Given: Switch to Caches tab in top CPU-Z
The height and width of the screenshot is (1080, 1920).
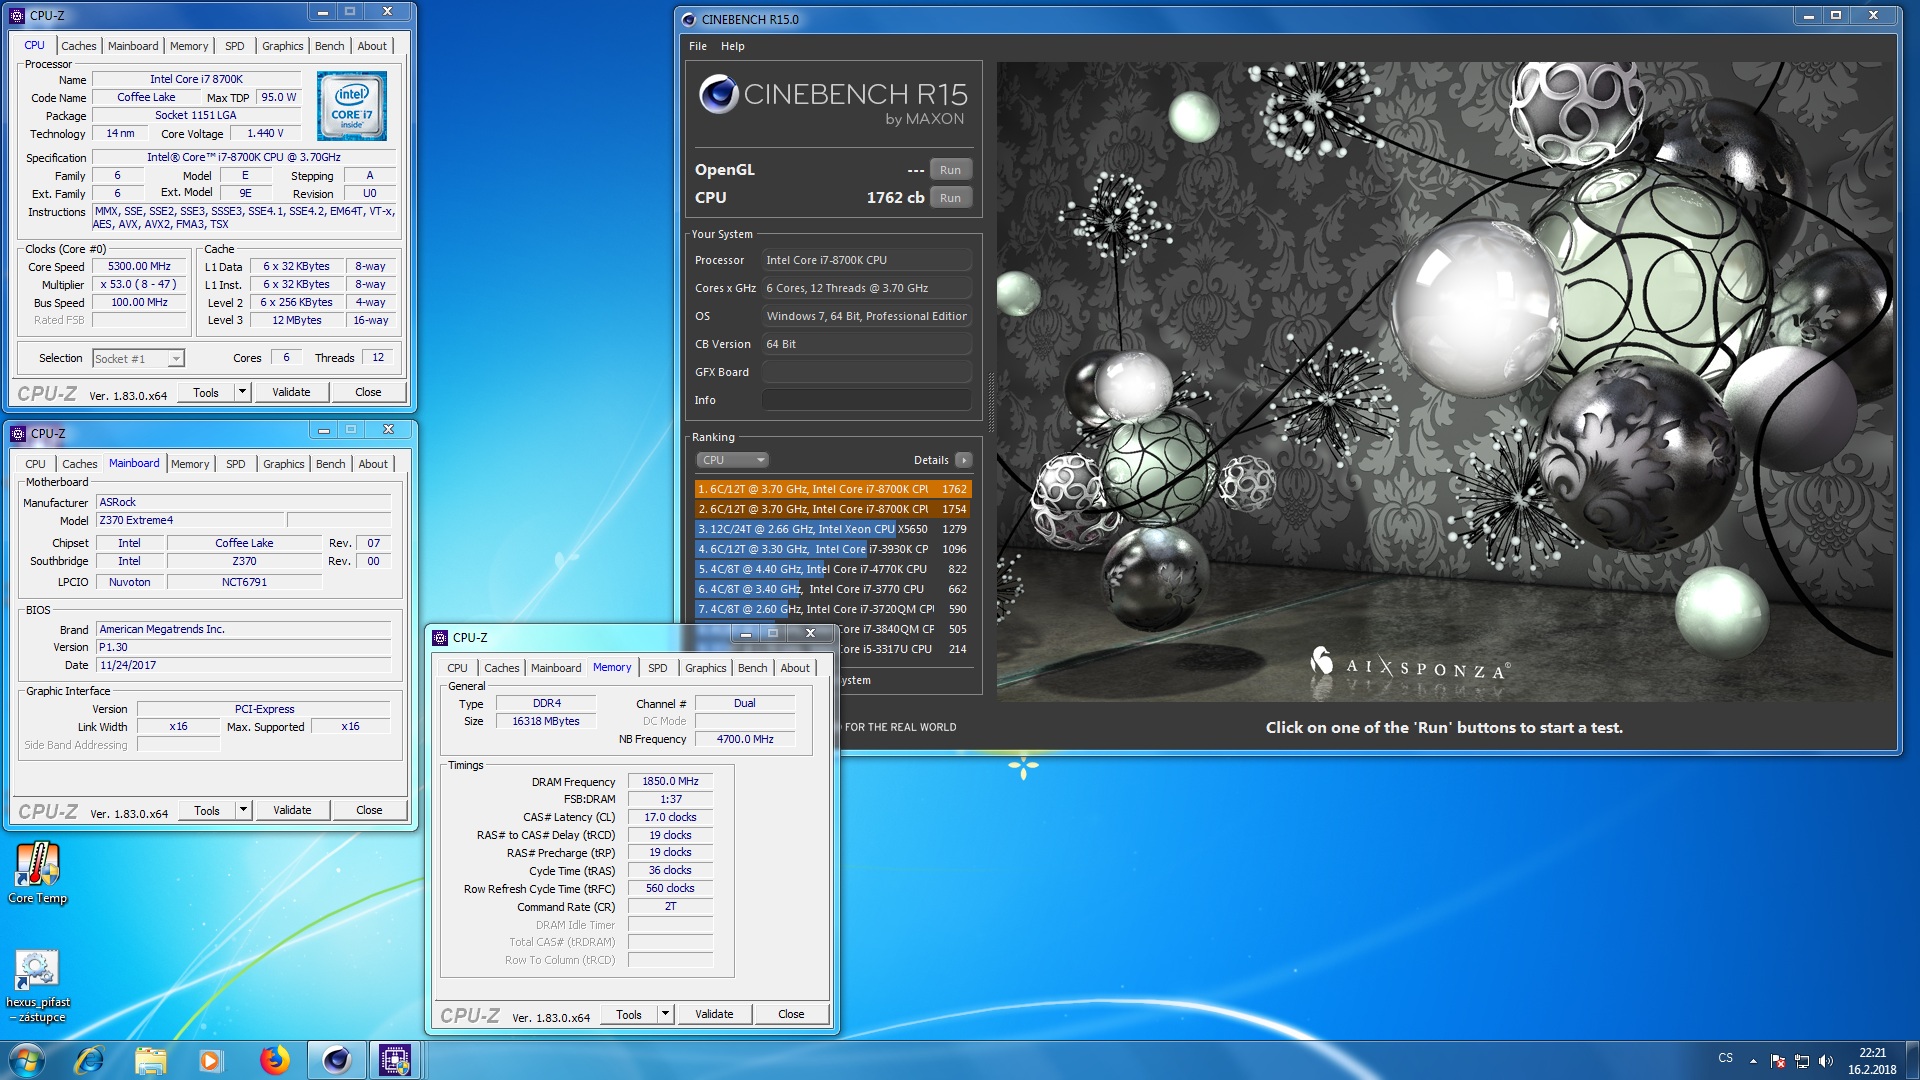Looking at the screenshot, I should [79, 46].
